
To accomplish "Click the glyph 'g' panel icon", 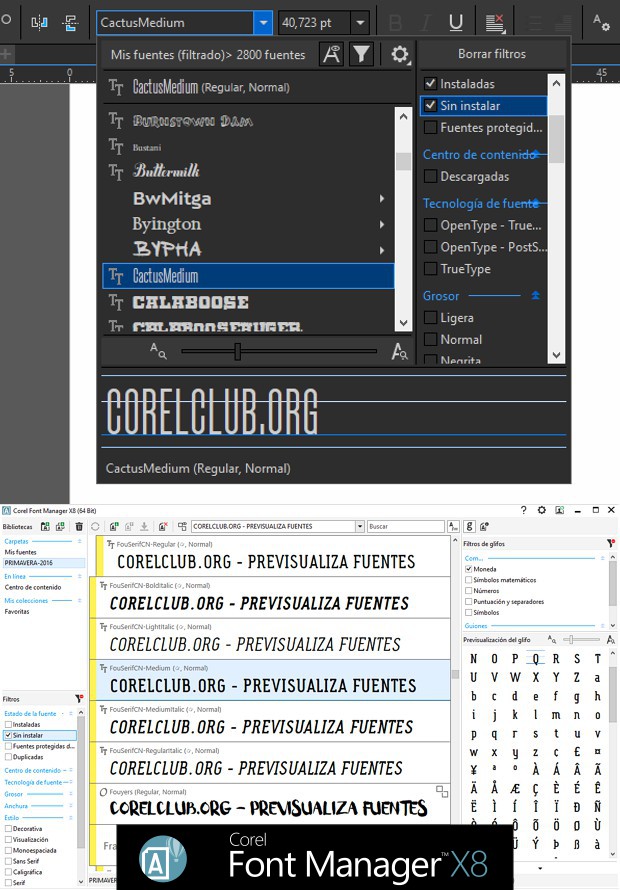I will point(470,527).
